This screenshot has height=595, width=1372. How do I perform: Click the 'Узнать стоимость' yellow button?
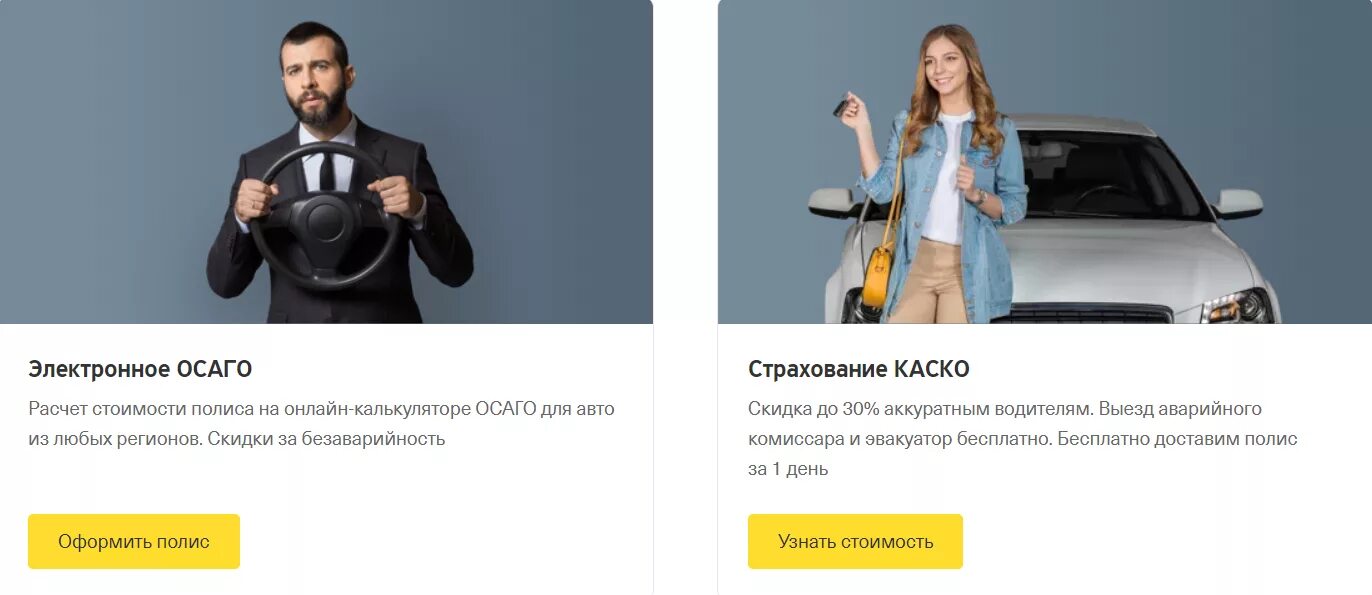[855, 541]
